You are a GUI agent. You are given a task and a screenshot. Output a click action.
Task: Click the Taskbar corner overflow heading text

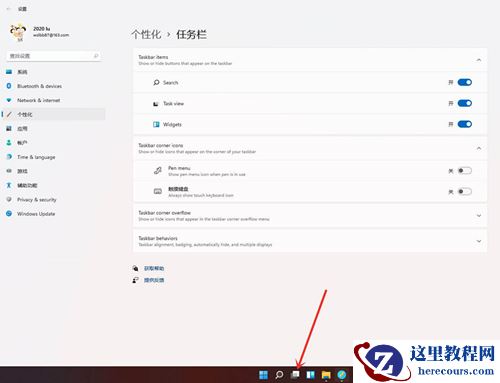(164, 213)
